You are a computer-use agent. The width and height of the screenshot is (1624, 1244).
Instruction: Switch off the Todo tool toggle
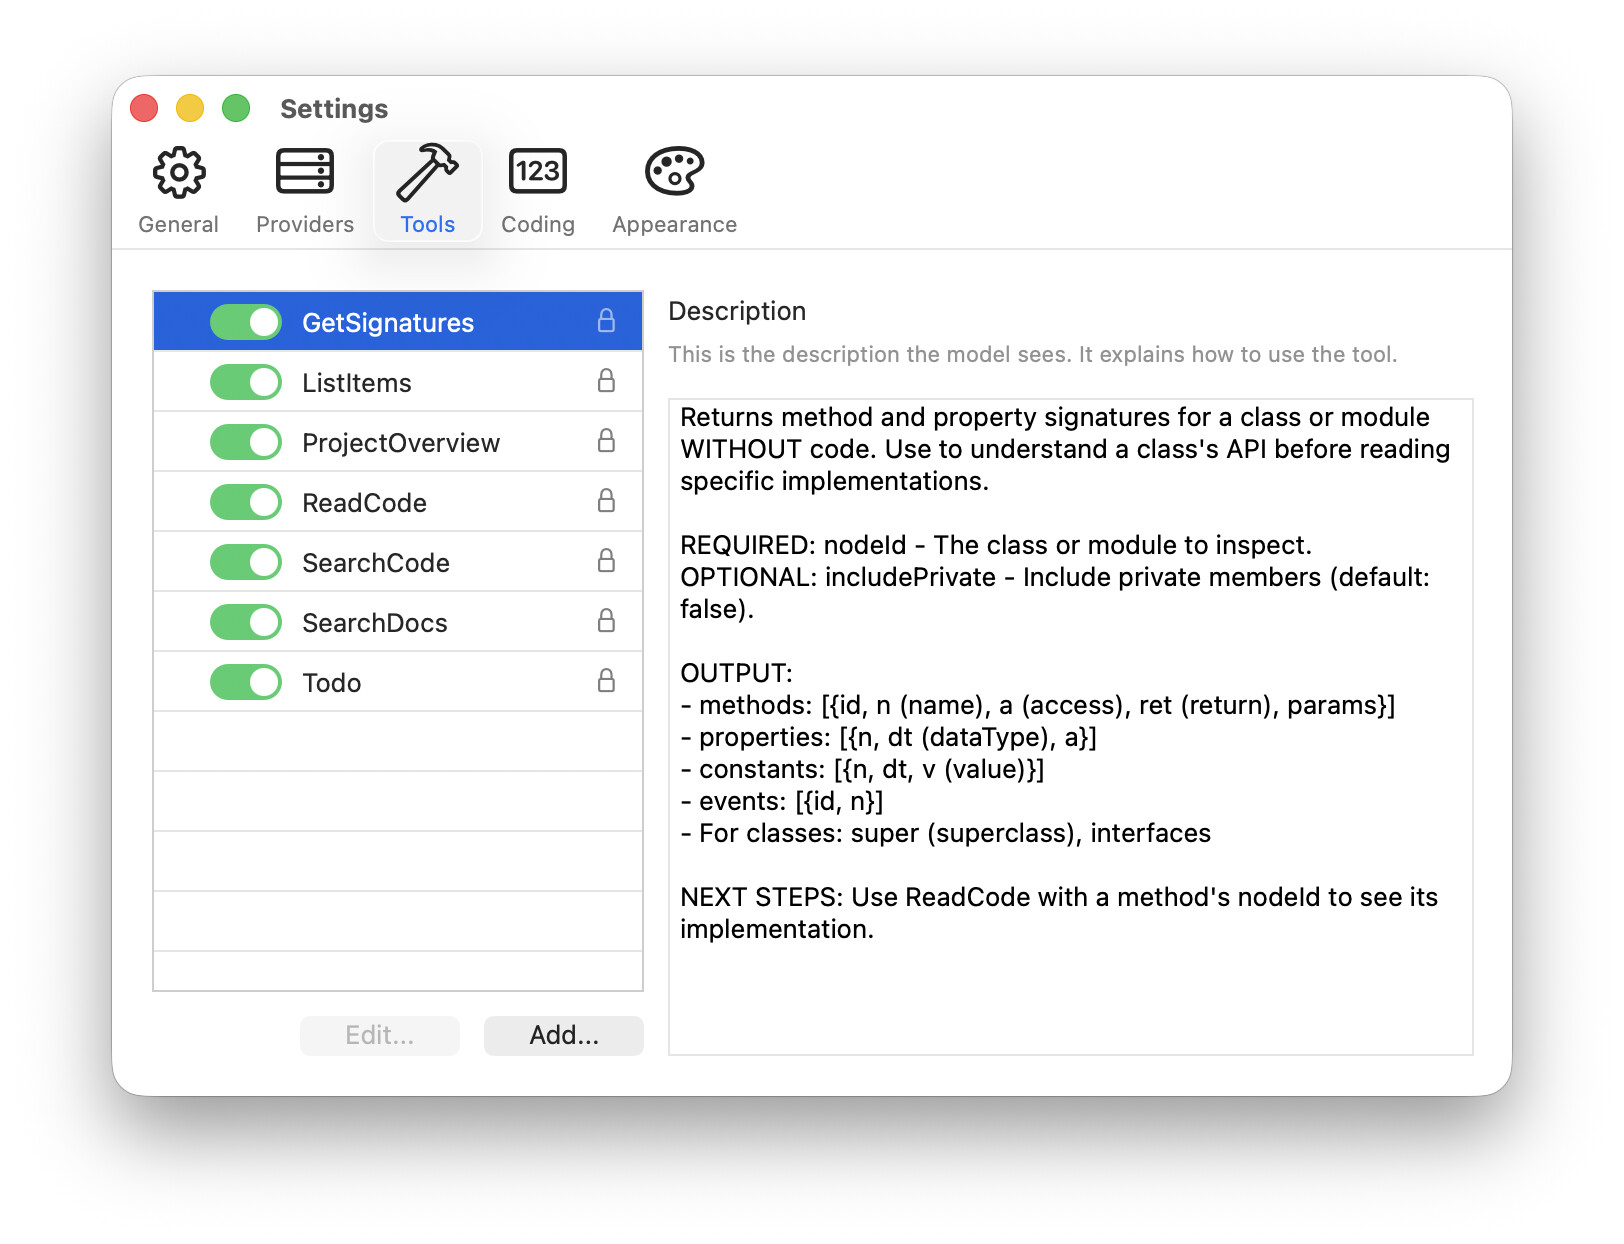246,682
